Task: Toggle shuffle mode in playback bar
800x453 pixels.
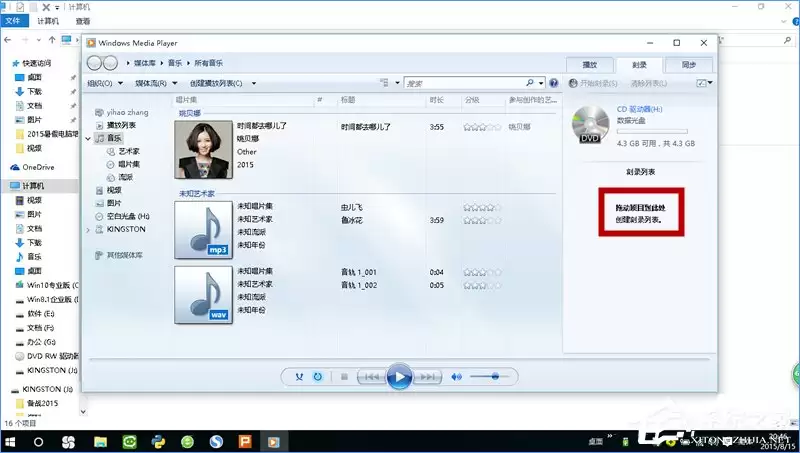Action: click(299, 377)
